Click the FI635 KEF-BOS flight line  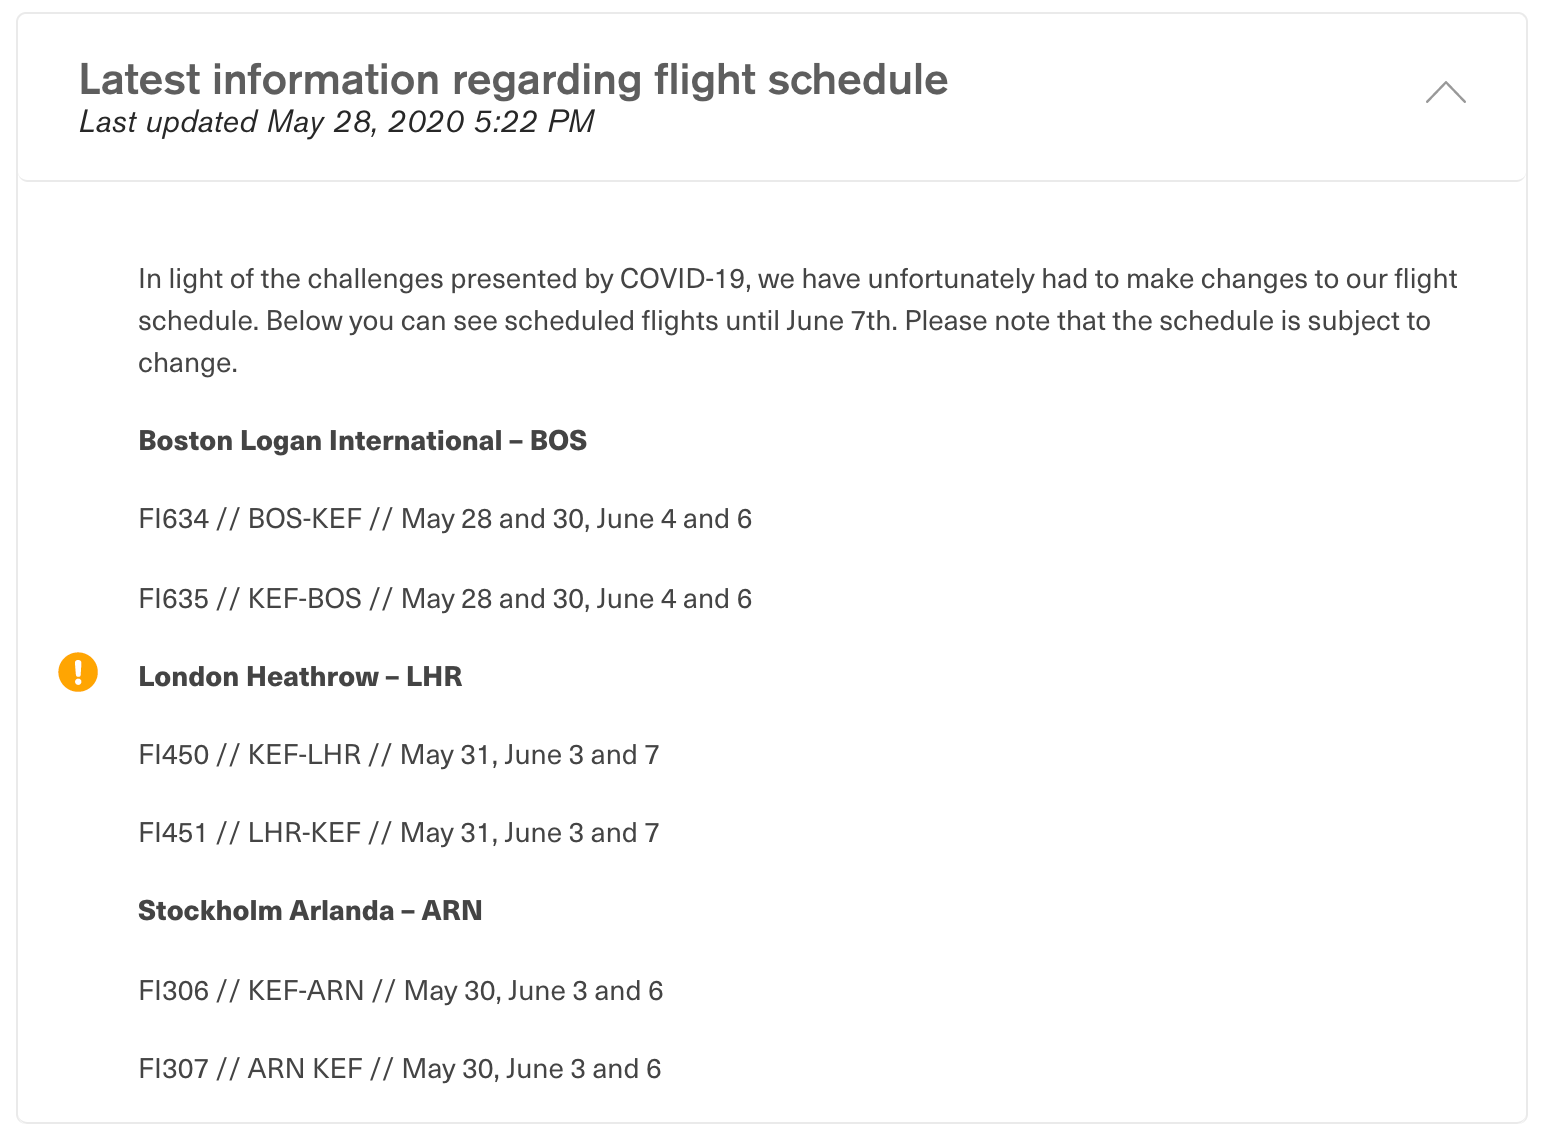445,599
